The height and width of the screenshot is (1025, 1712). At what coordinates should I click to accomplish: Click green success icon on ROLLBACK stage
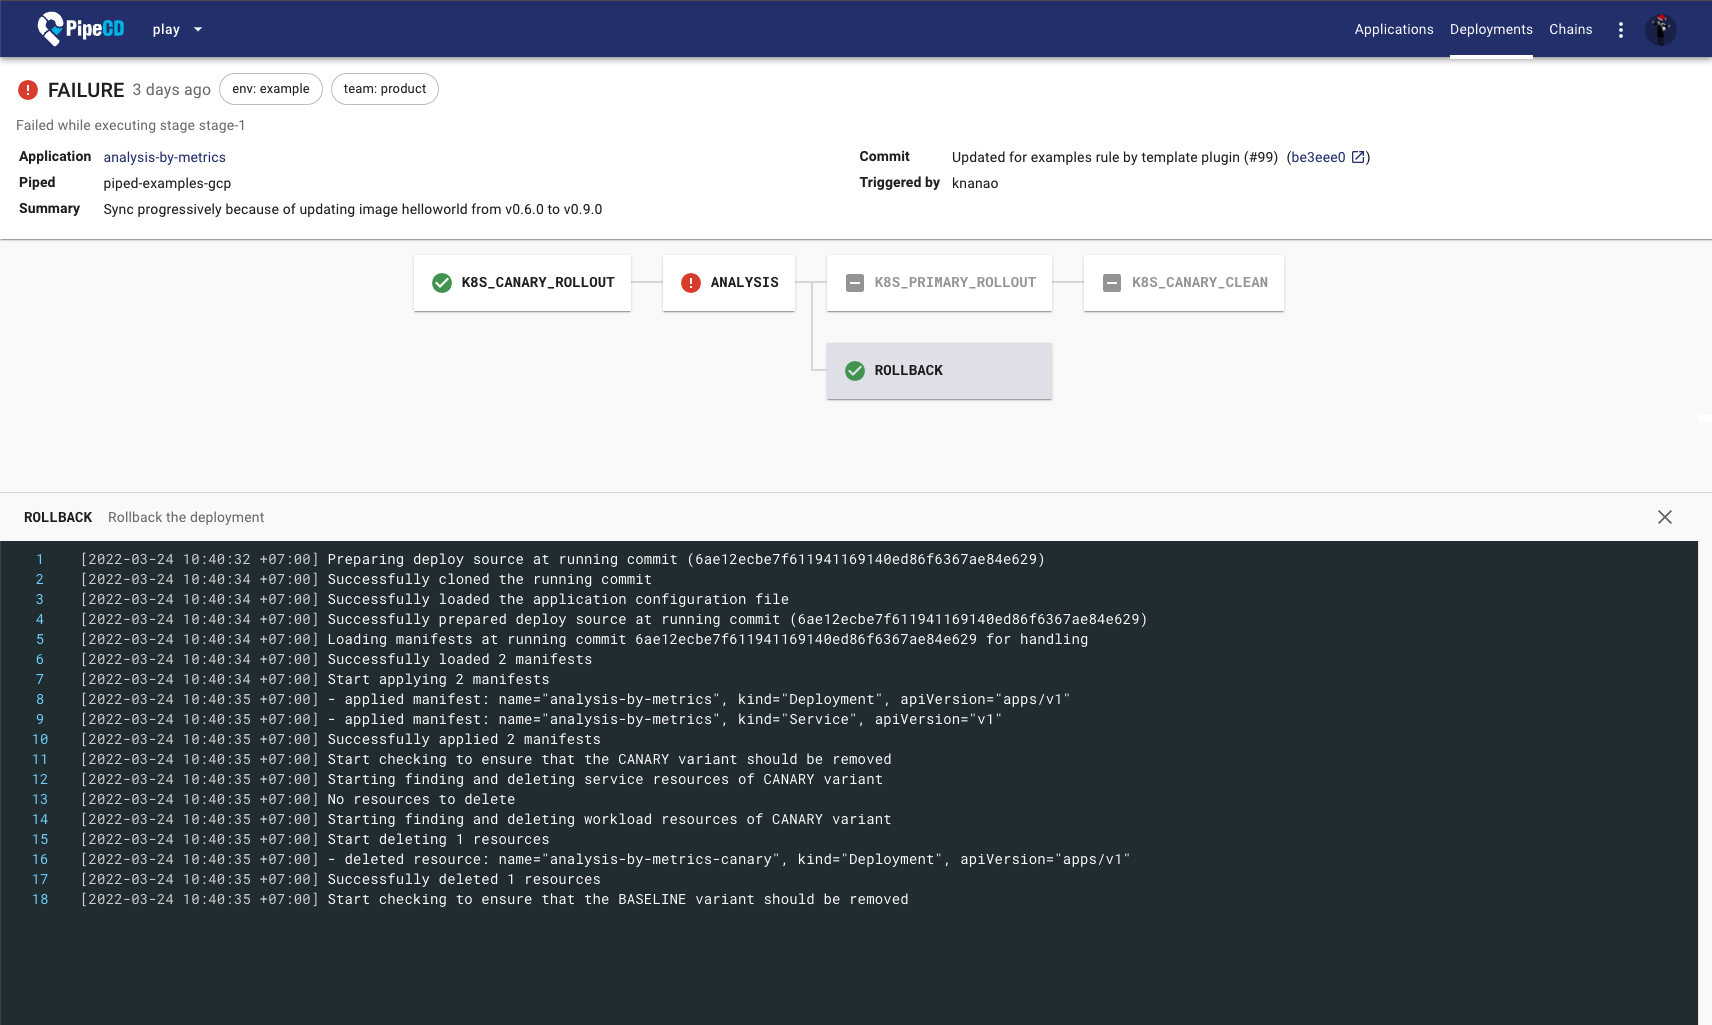[x=855, y=370]
